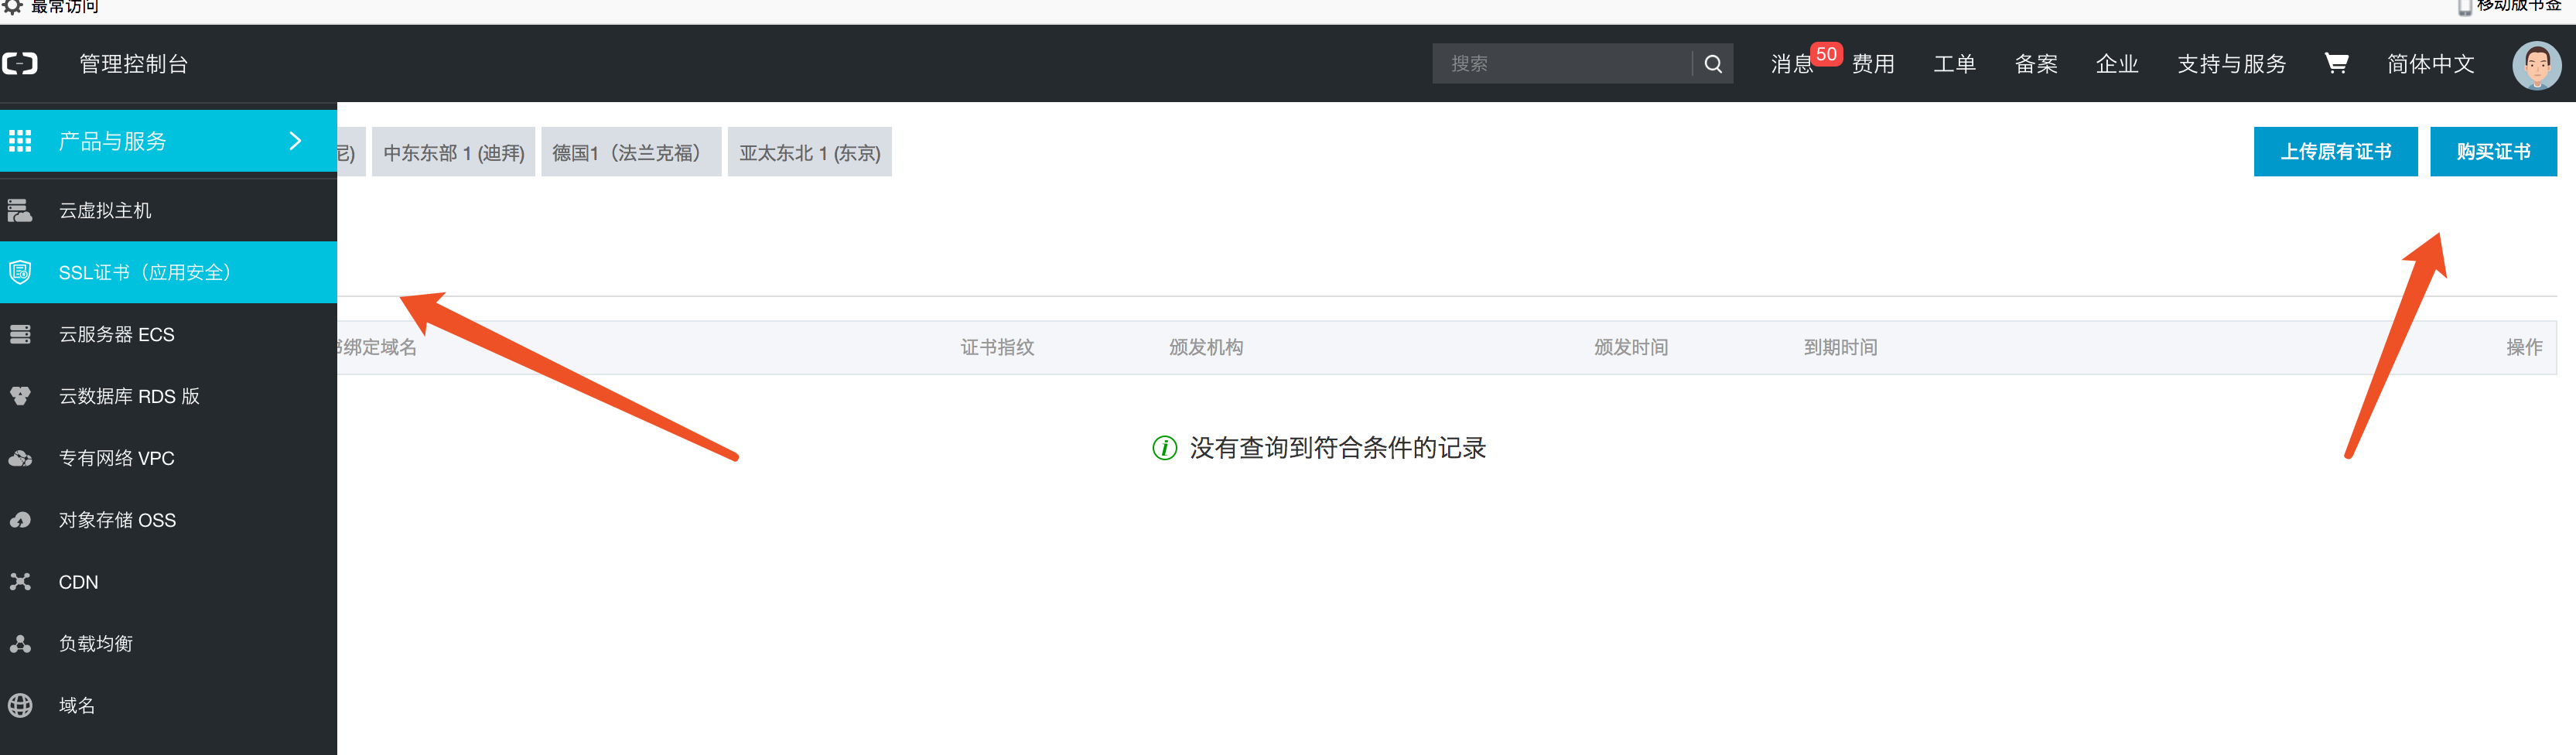Click the 最常访问 gear icon
The height and width of the screenshot is (755, 2576).
(x=12, y=6)
